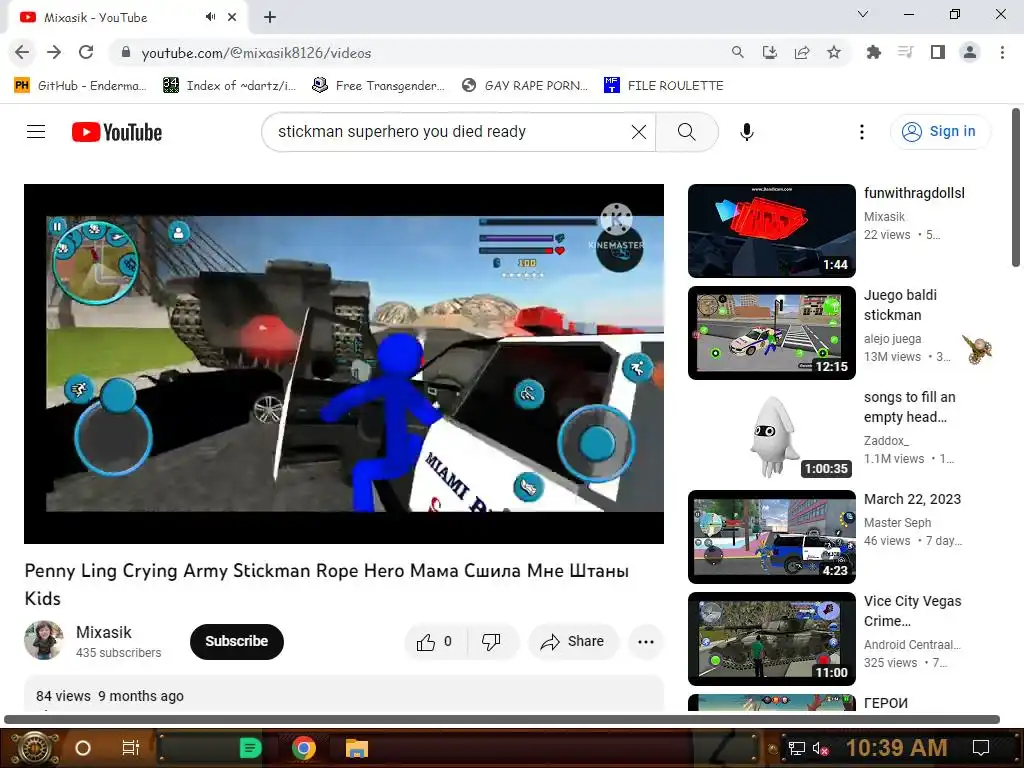Open Chrome three-dot menu
The width and height of the screenshot is (1024, 768).
coord(1002,52)
